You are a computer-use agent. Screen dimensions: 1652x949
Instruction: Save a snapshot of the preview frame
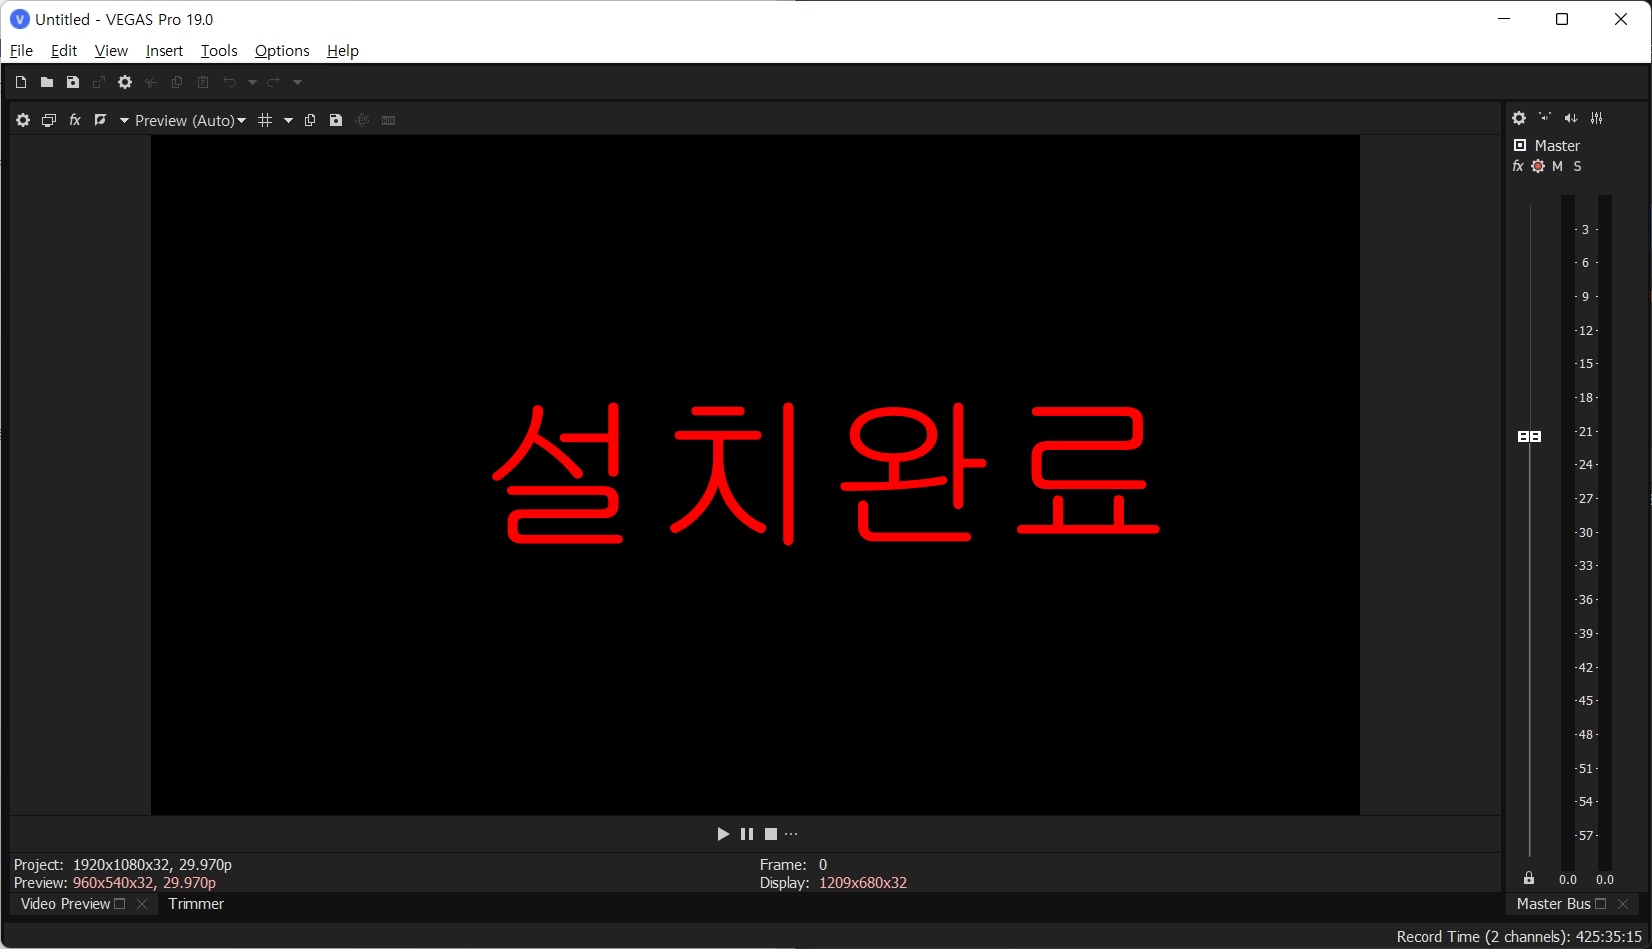click(x=336, y=119)
